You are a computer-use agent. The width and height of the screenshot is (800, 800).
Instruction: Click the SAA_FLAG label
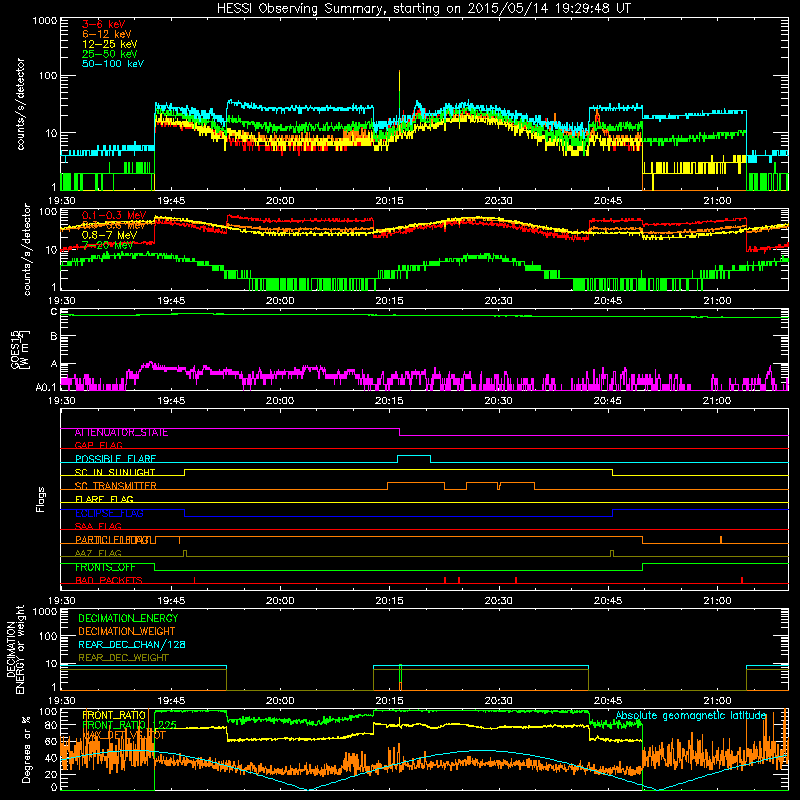[x=98, y=526]
